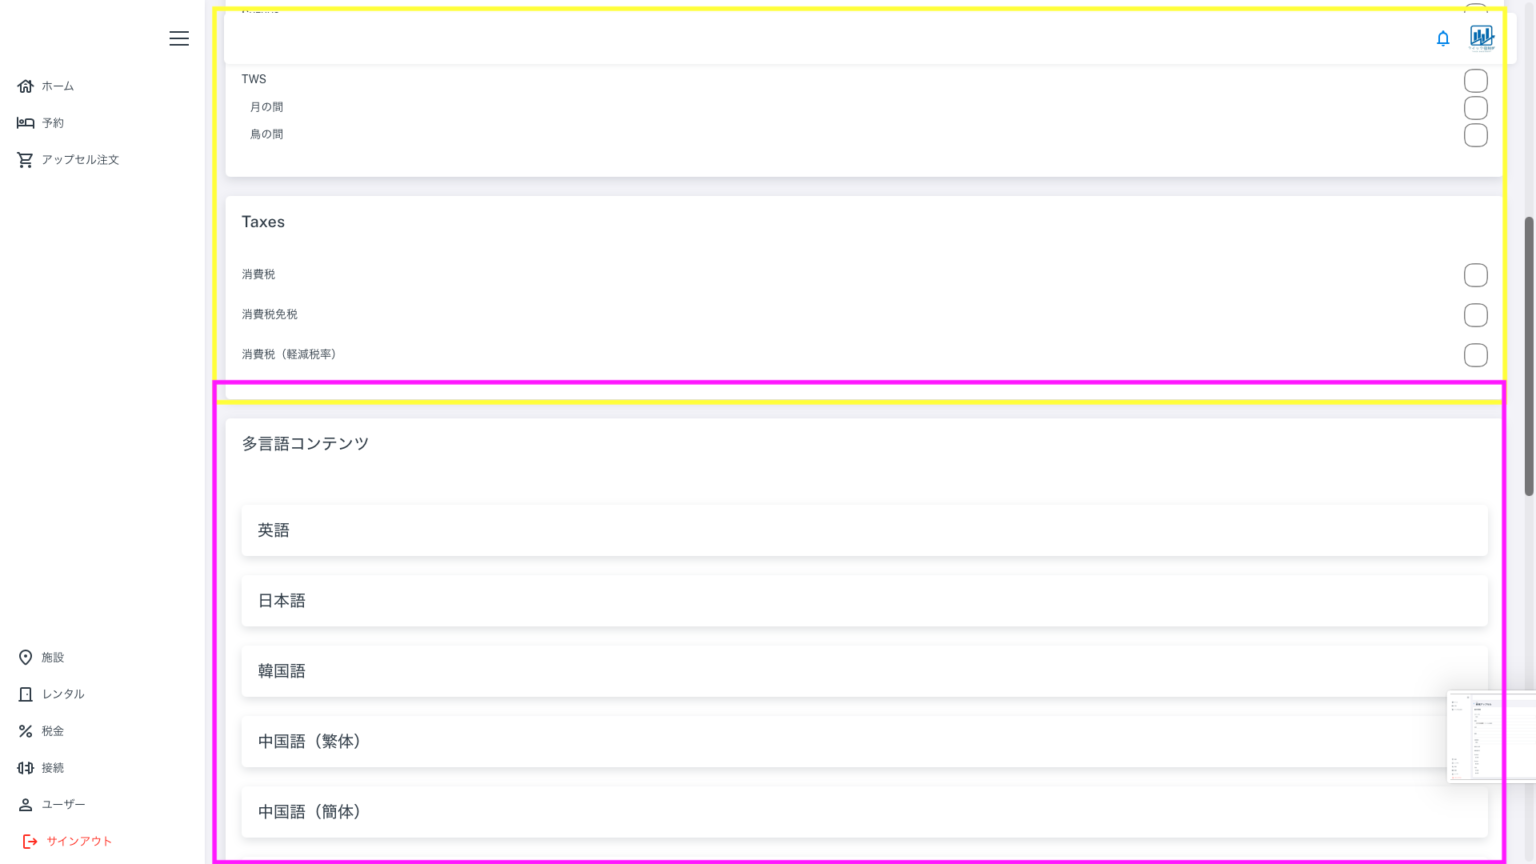Tick the 消費税免税 checkbox
Screen dimensions: 1536x864
pyautogui.click(x=1475, y=315)
